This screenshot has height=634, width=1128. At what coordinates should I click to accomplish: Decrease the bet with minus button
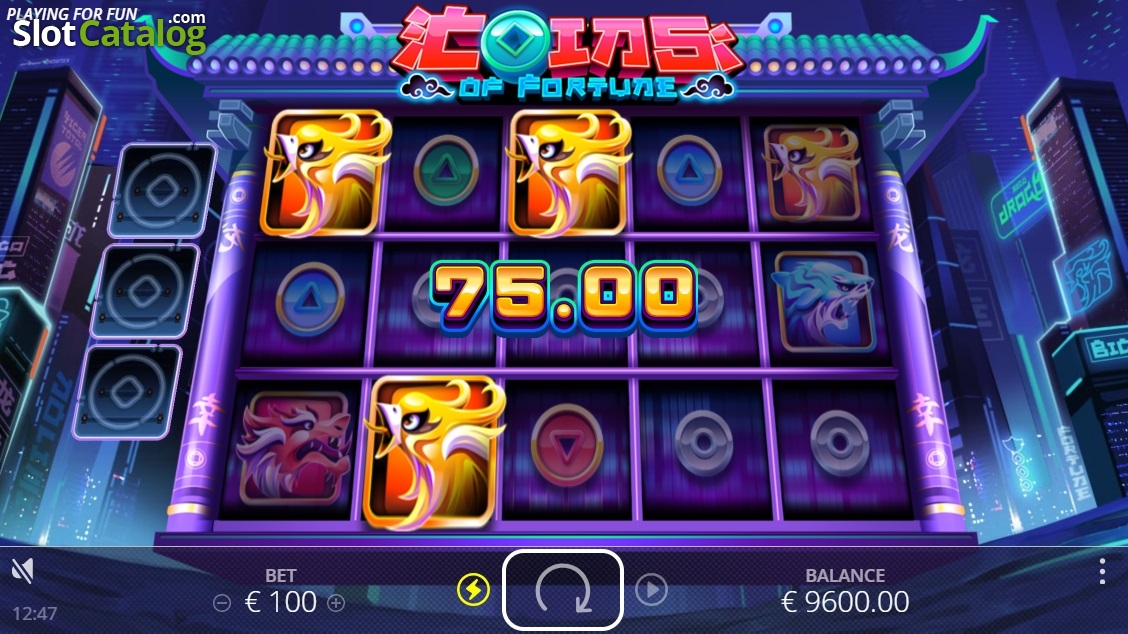(x=222, y=603)
